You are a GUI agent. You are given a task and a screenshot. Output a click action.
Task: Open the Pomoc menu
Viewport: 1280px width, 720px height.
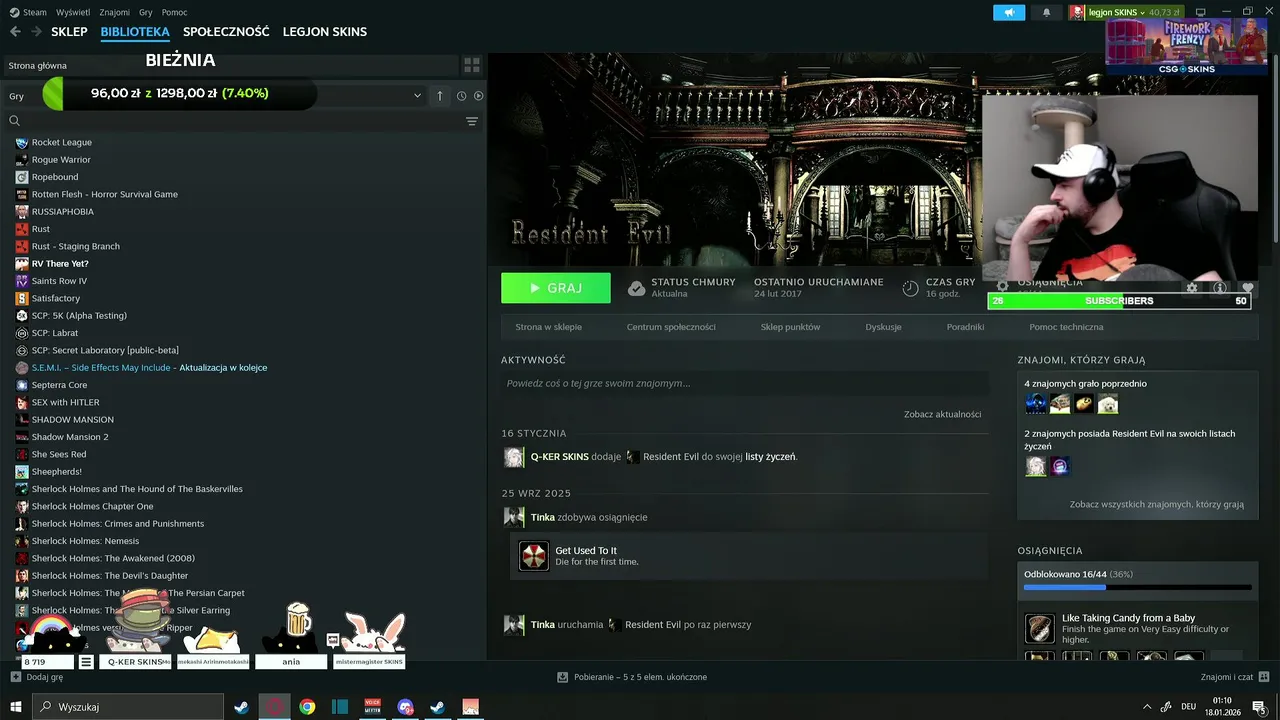point(174,12)
